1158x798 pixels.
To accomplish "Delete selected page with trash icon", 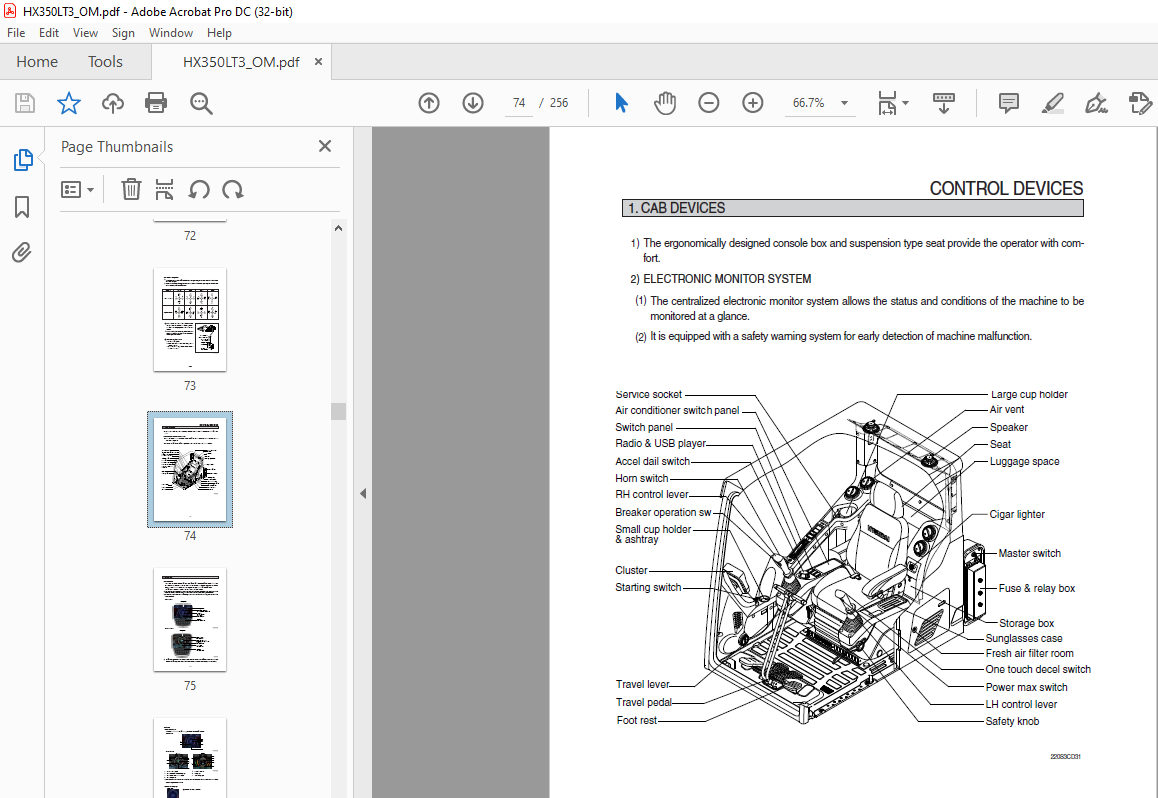I will pos(131,190).
